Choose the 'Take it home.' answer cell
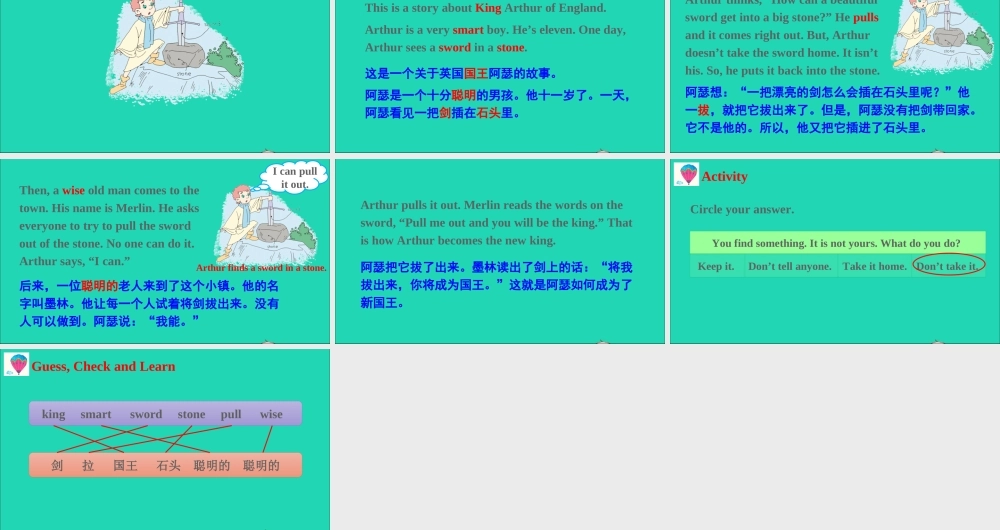The image size is (1000, 530). pos(874,266)
